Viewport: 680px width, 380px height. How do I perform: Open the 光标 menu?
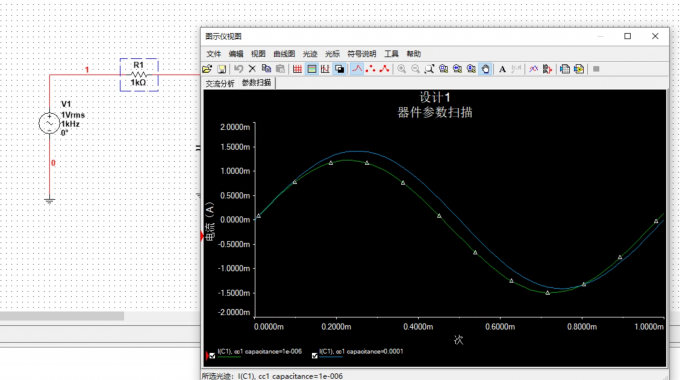click(x=333, y=54)
